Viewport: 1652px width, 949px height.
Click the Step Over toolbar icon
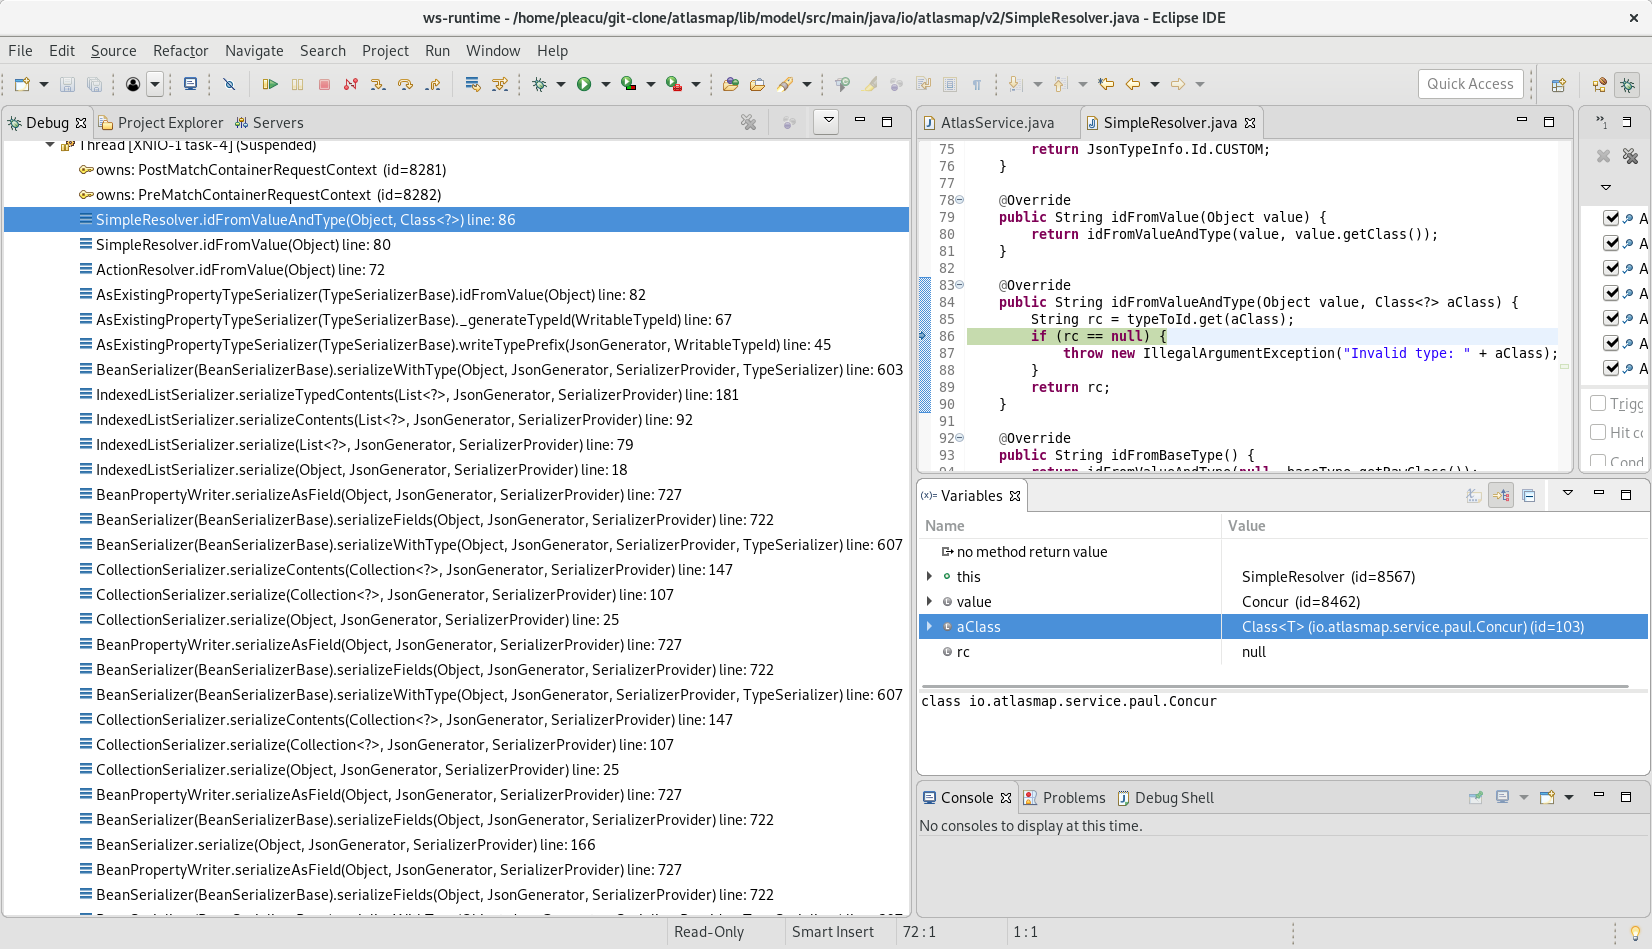[406, 84]
